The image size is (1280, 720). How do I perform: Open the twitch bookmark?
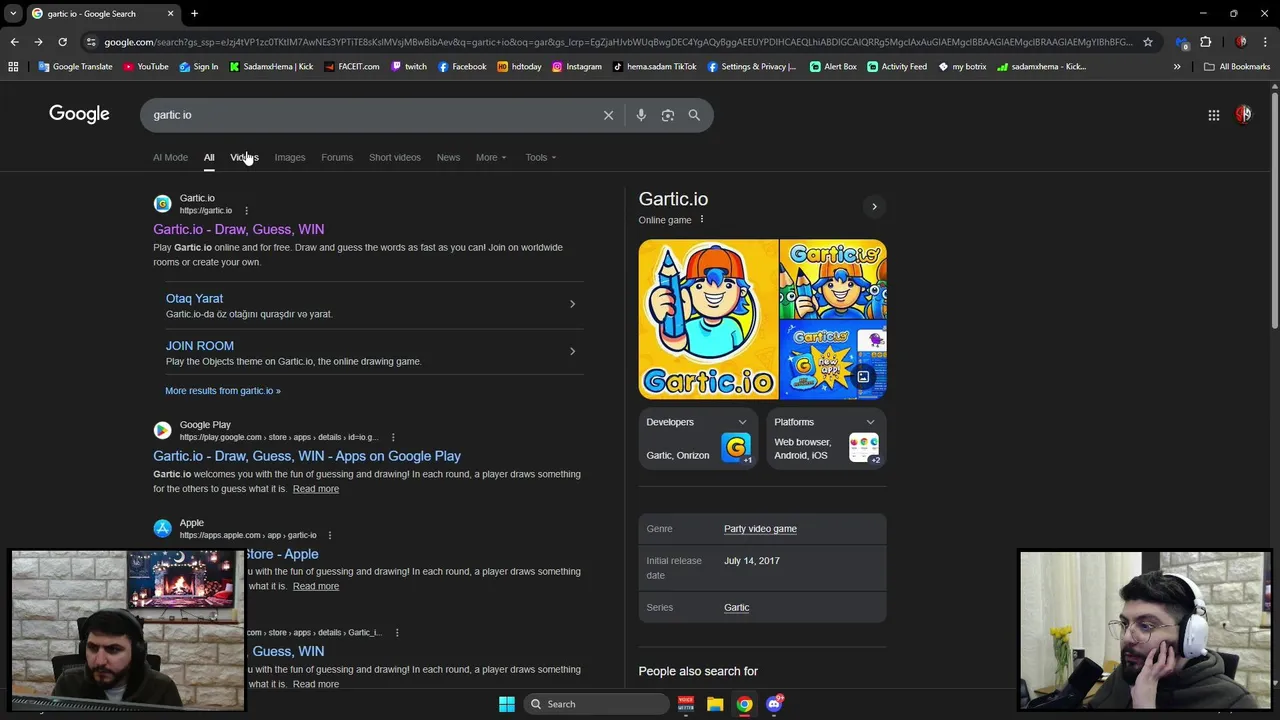(x=409, y=67)
